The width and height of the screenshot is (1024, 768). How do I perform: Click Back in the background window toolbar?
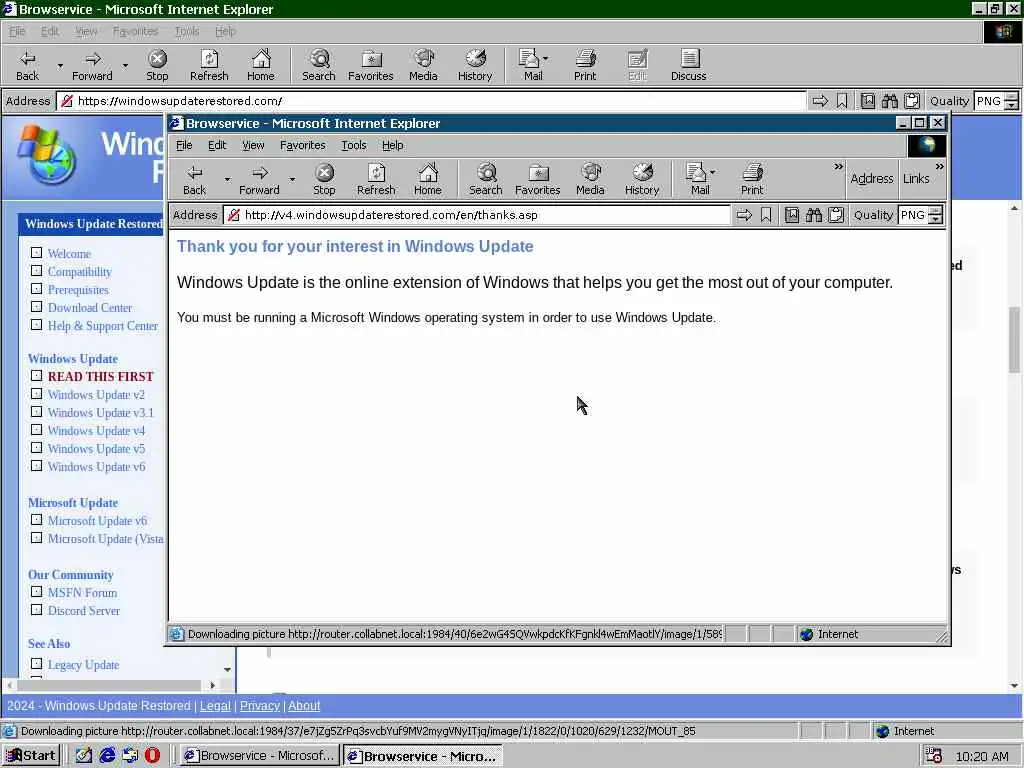click(27, 65)
